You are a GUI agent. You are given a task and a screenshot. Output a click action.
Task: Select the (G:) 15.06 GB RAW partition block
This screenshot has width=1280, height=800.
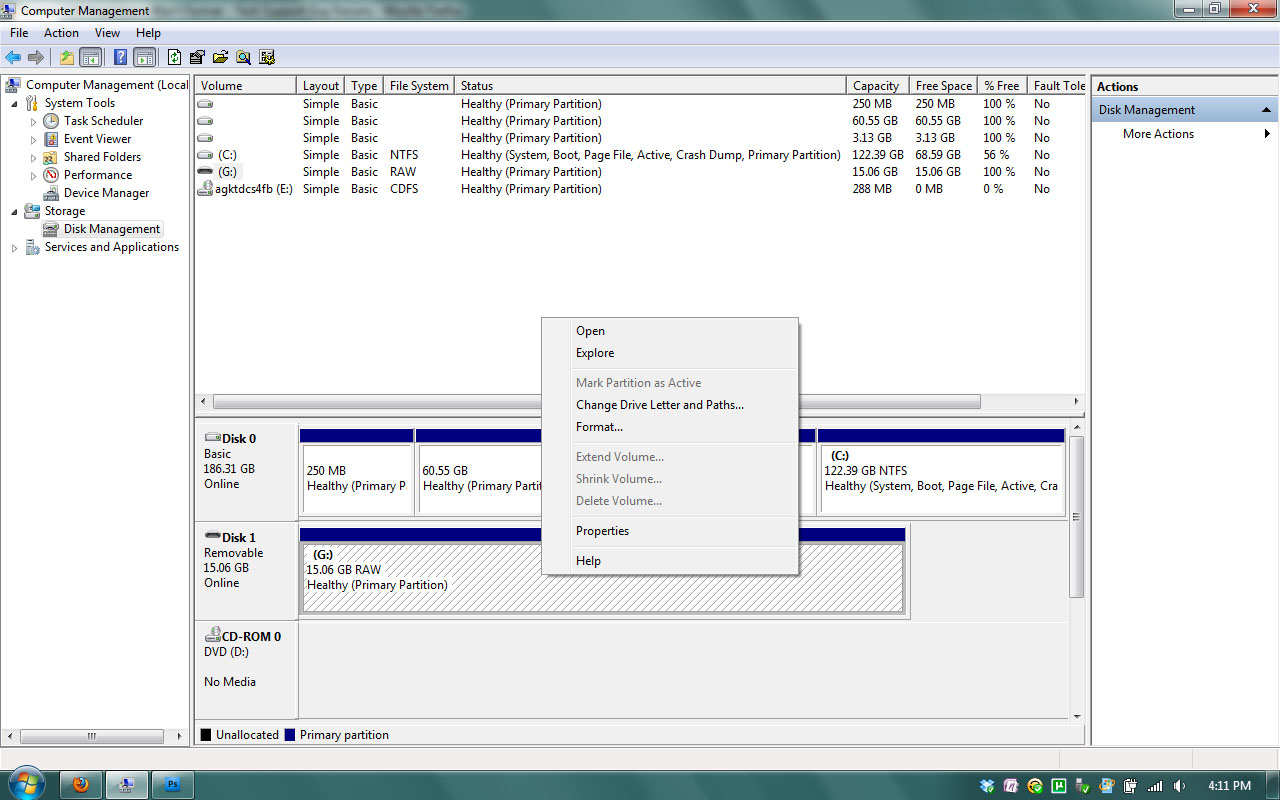coord(603,572)
